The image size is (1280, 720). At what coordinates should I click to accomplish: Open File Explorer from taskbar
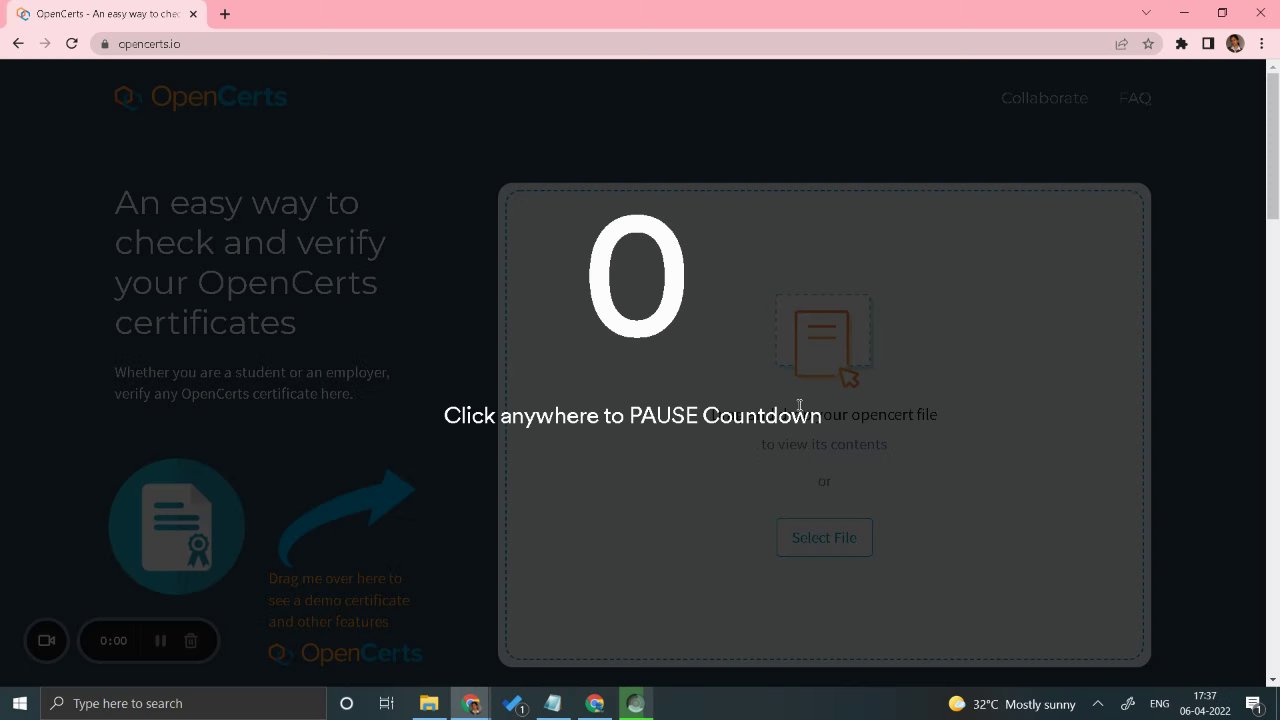tap(429, 704)
